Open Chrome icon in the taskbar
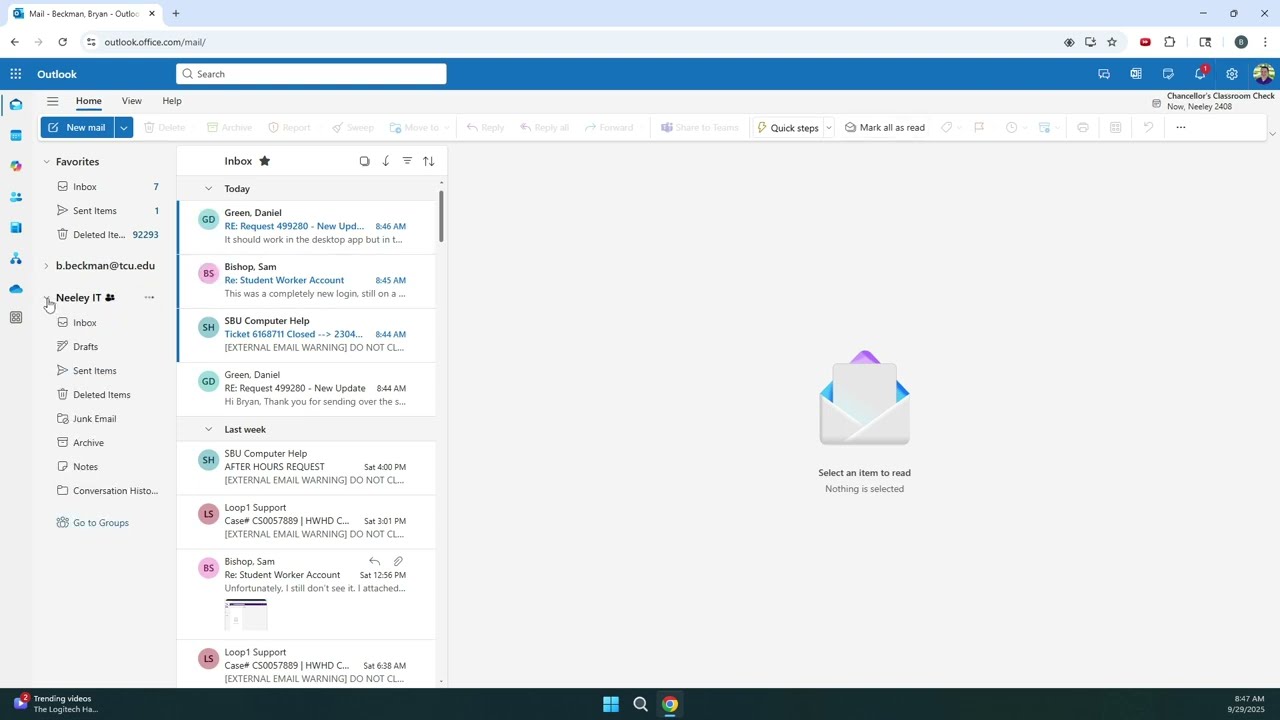 (x=670, y=704)
